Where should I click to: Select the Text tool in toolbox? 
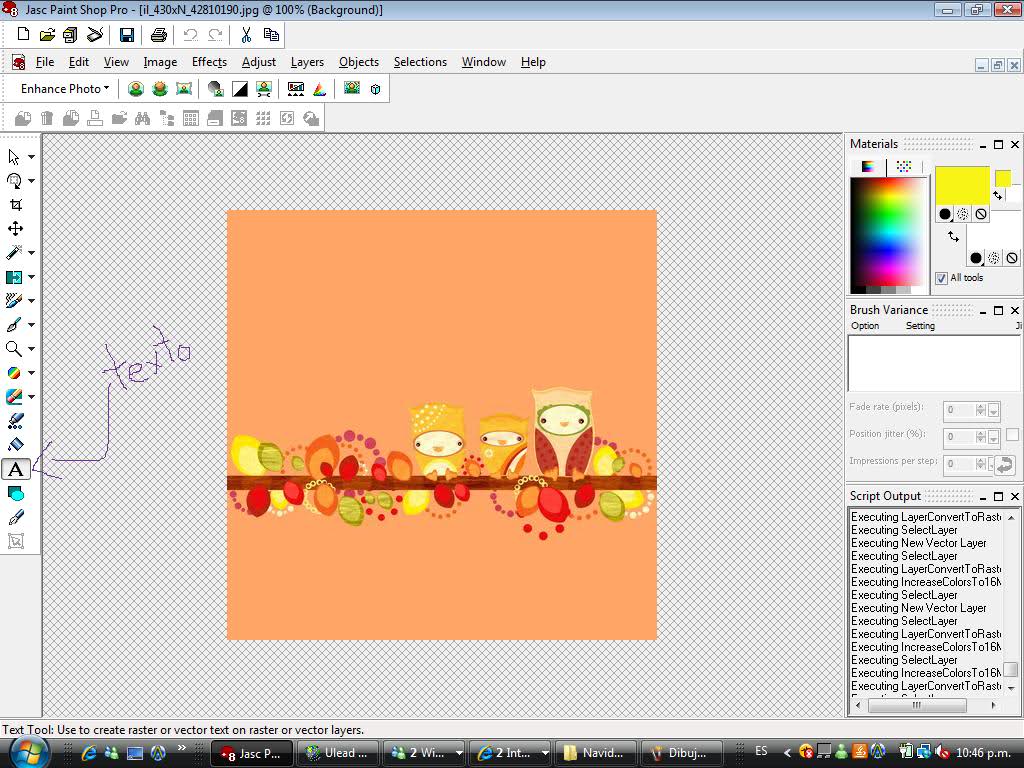click(15, 469)
